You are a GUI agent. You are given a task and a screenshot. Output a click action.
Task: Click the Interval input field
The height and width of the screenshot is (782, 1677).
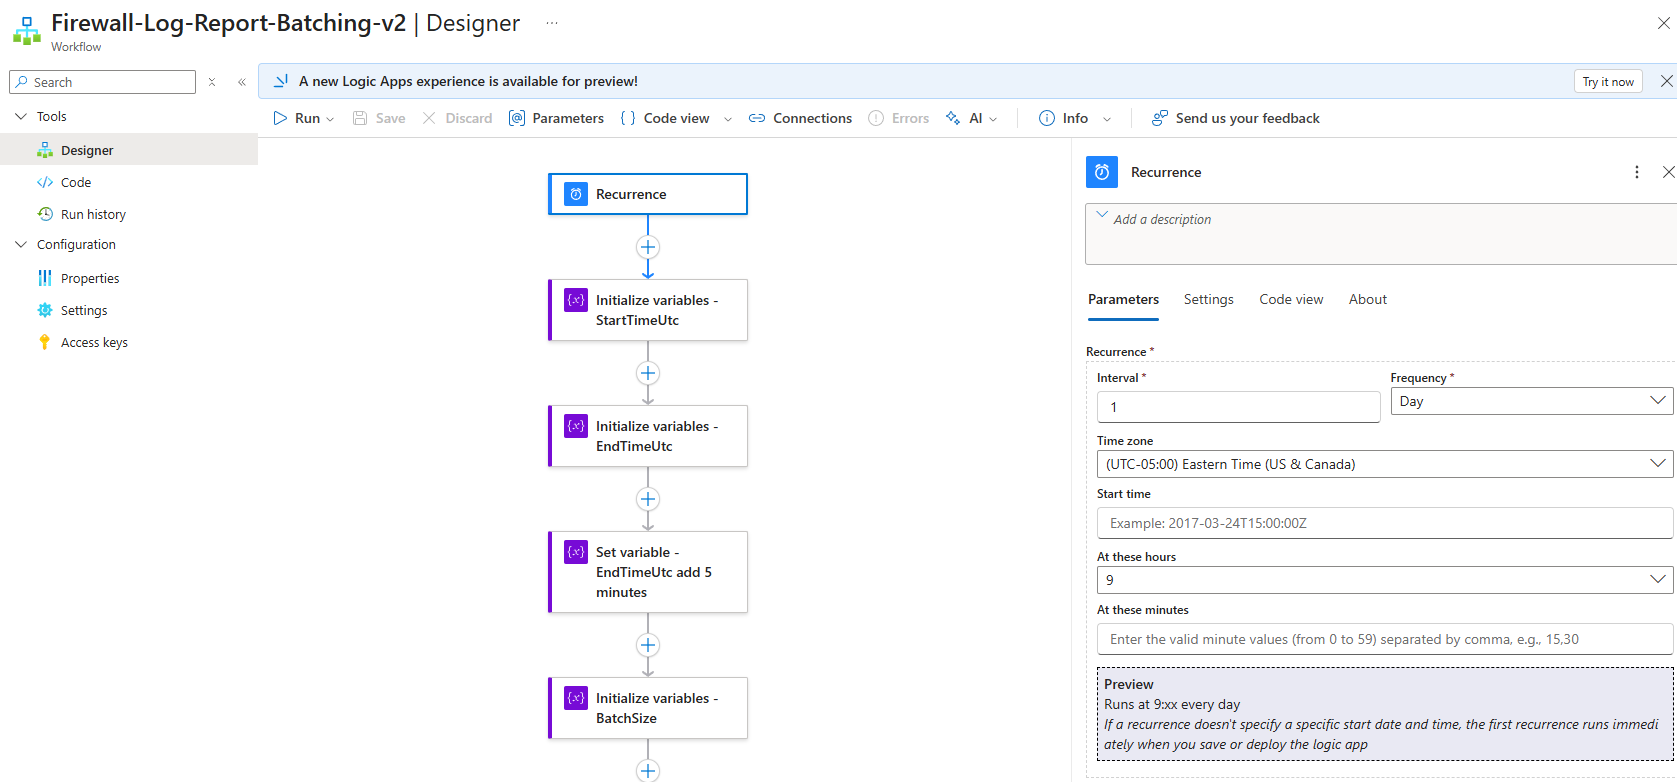tap(1238, 407)
